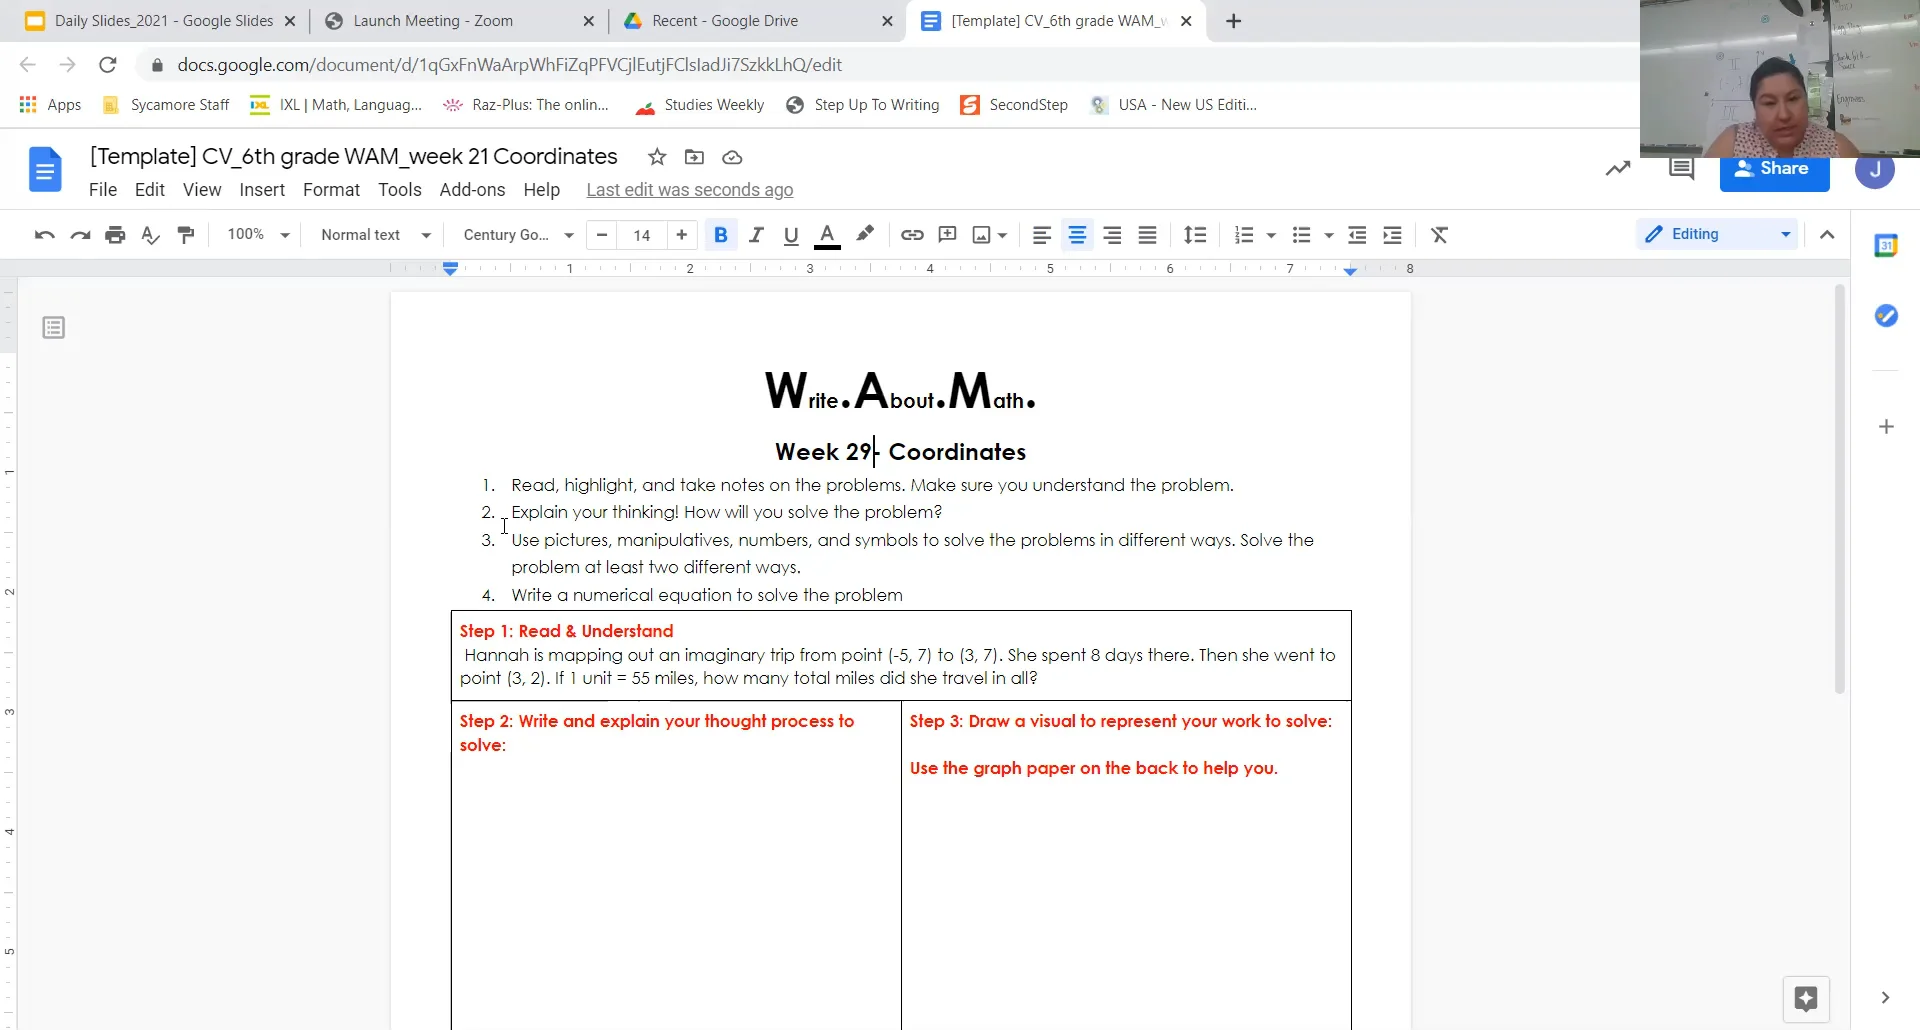Open bulleted list options arrow
This screenshot has height=1030, width=1920.
tap(1329, 235)
